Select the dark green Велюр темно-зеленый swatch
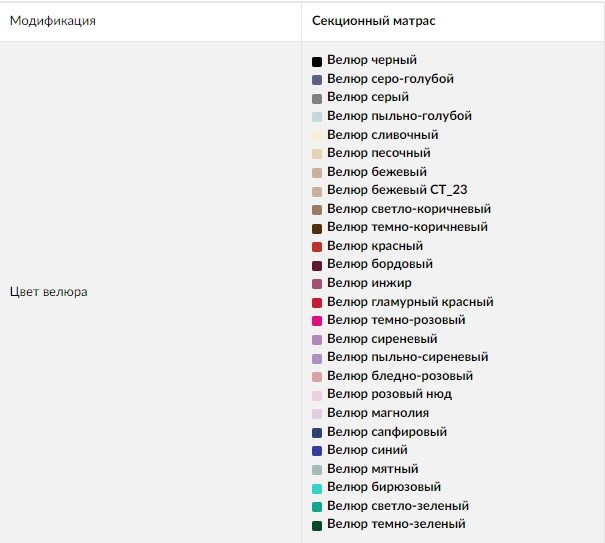605x543 pixels. click(317, 525)
